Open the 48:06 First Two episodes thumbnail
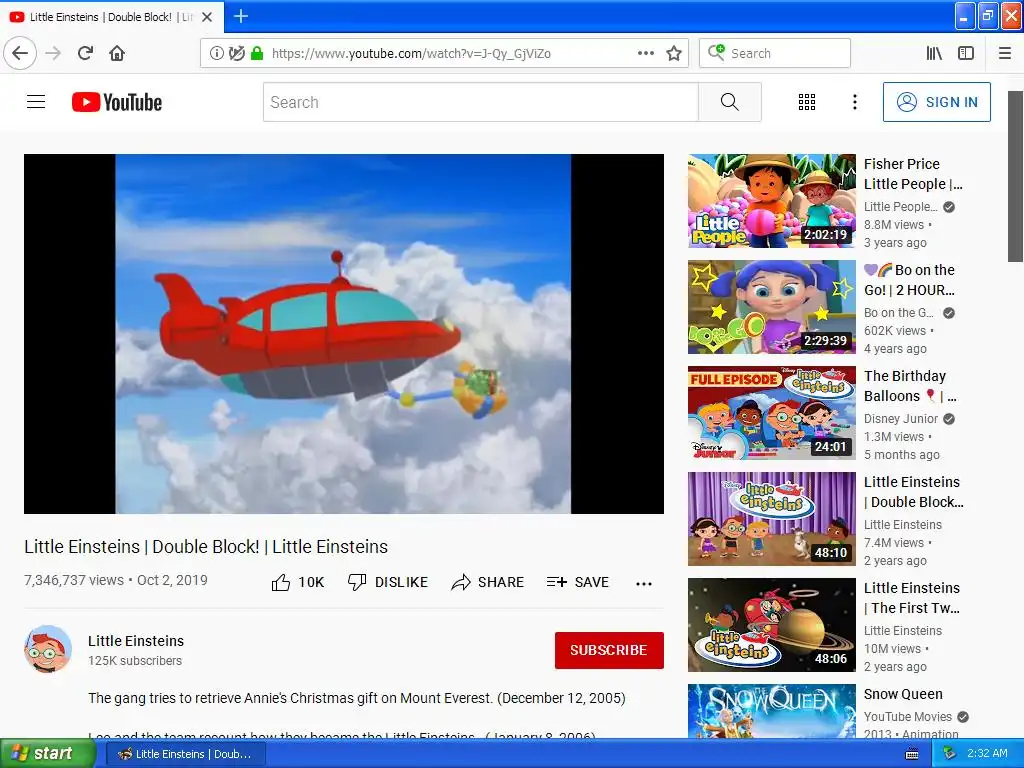 point(771,625)
